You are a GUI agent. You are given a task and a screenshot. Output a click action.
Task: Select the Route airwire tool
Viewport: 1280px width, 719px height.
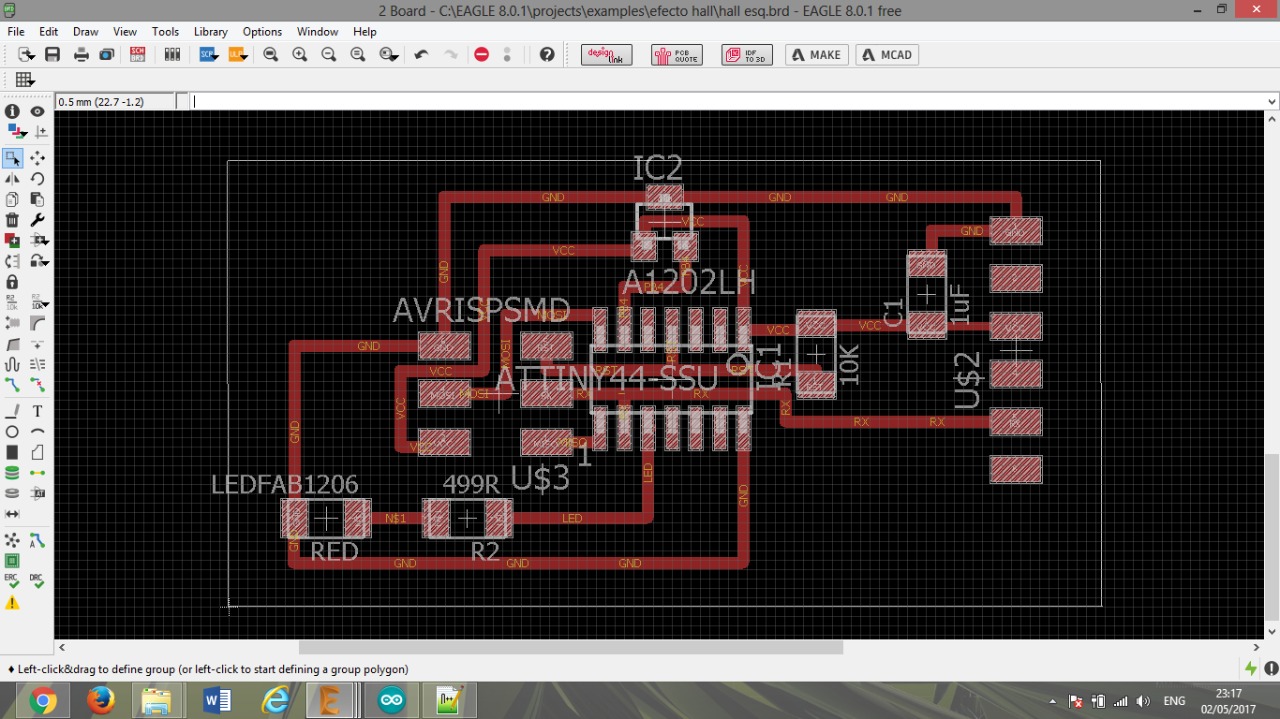coord(12,384)
